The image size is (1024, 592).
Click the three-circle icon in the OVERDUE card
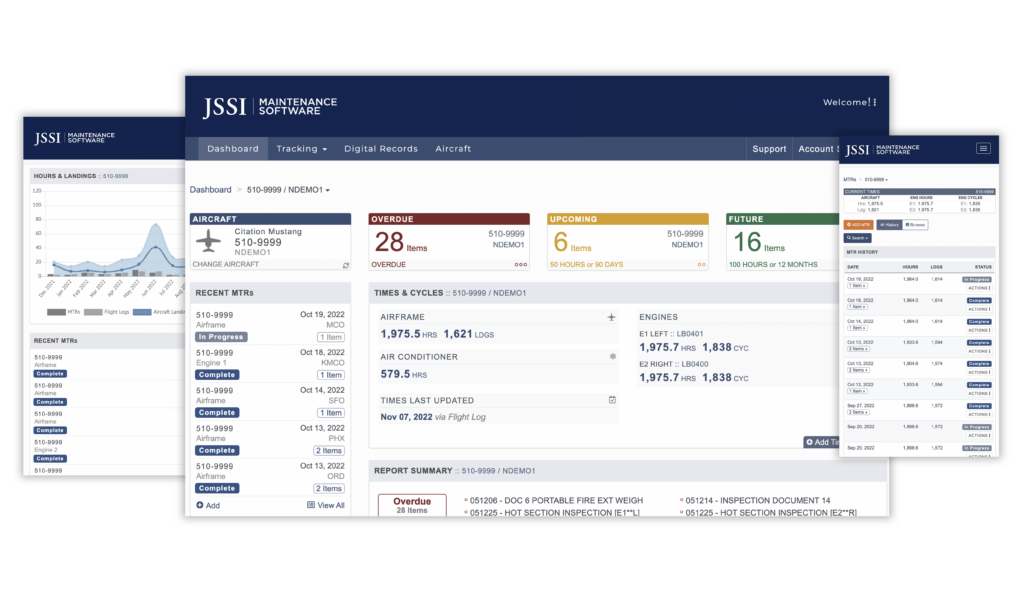[x=520, y=265]
